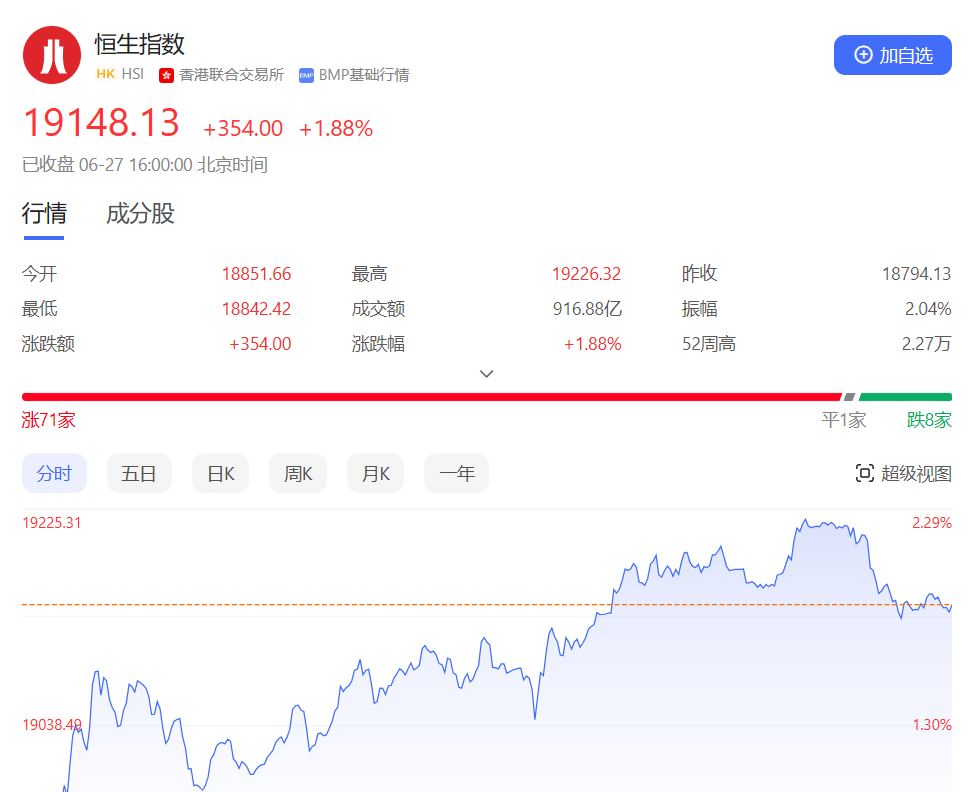The height and width of the screenshot is (792, 977).
Task: Click 香港联合交易所 exchange label
Action: coord(231,75)
